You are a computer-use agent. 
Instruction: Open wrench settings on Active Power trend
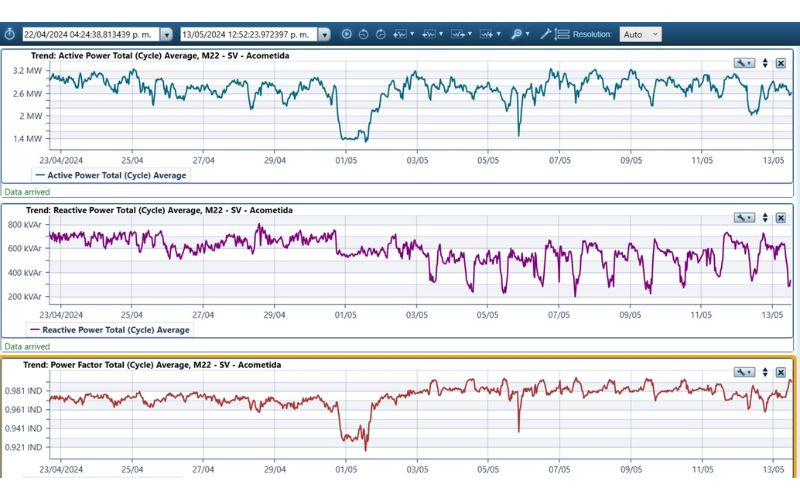tap(744, 62)
